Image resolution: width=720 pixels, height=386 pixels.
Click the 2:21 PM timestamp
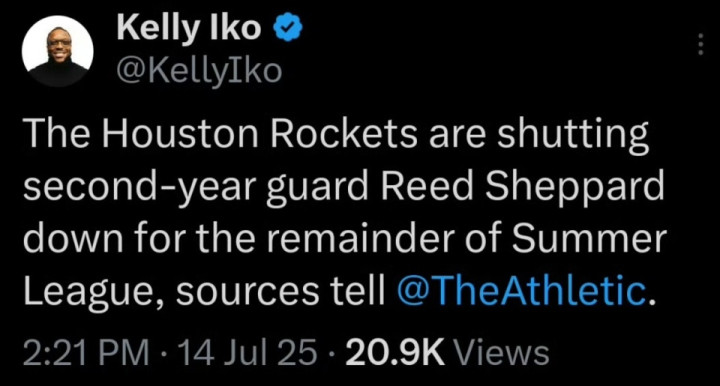coord(86,352)
